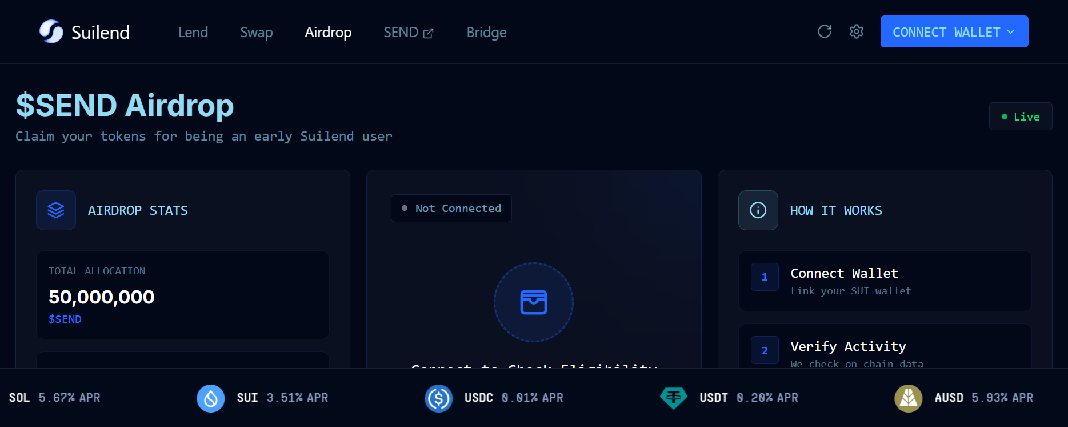Select step 1 Connect Wallet

point(885,281)
